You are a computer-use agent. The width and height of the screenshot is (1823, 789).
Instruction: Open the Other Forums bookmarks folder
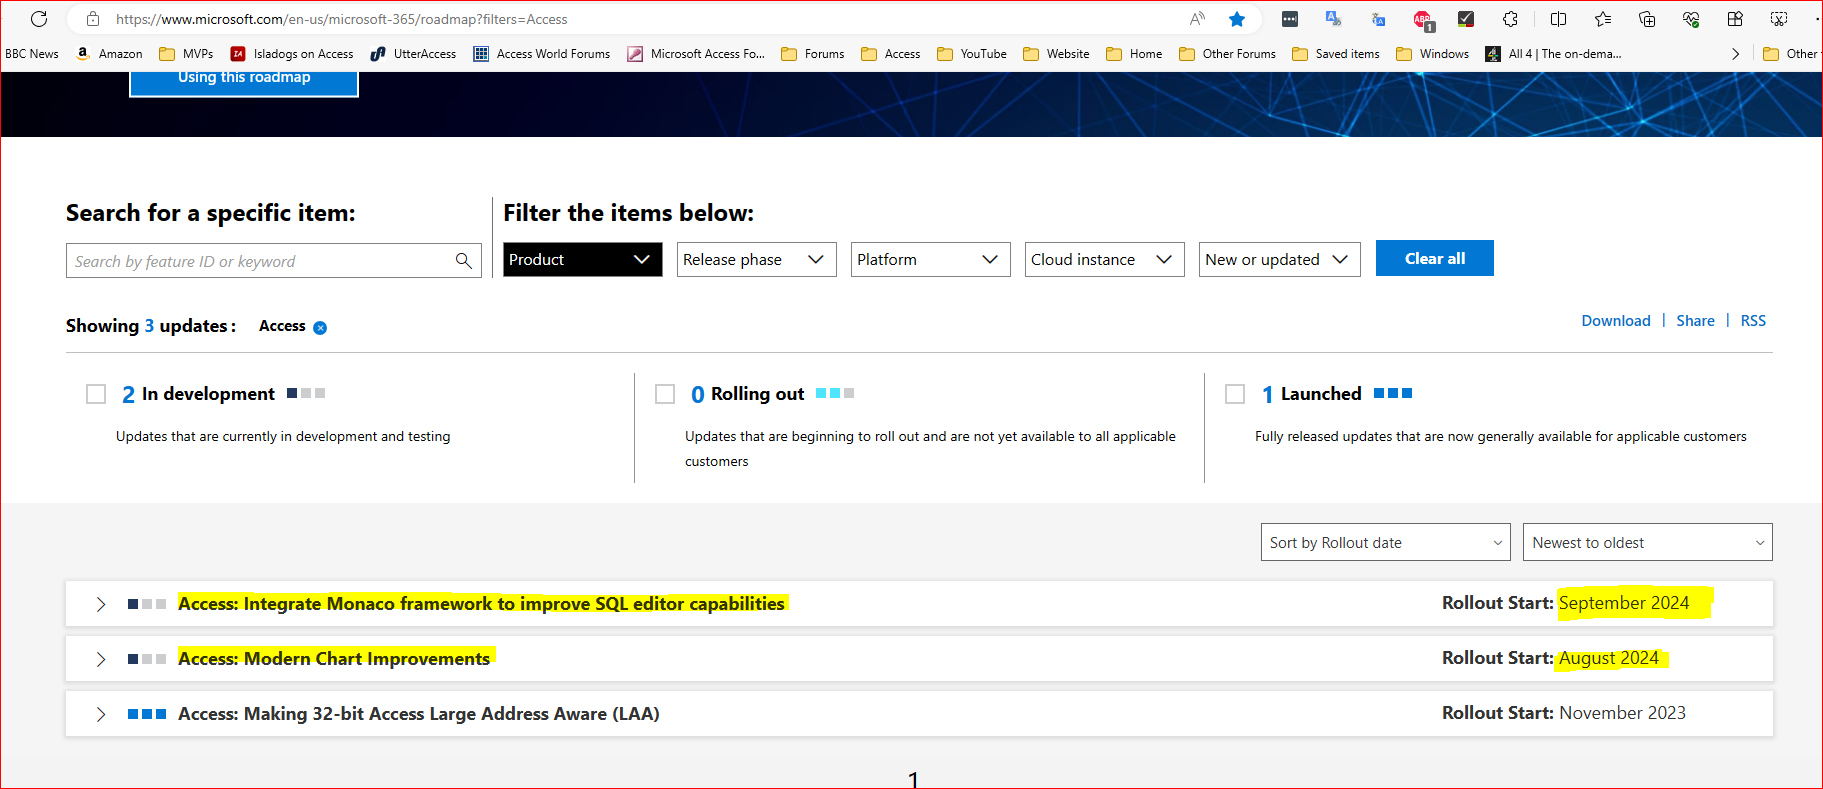(x=1227, y=54)
